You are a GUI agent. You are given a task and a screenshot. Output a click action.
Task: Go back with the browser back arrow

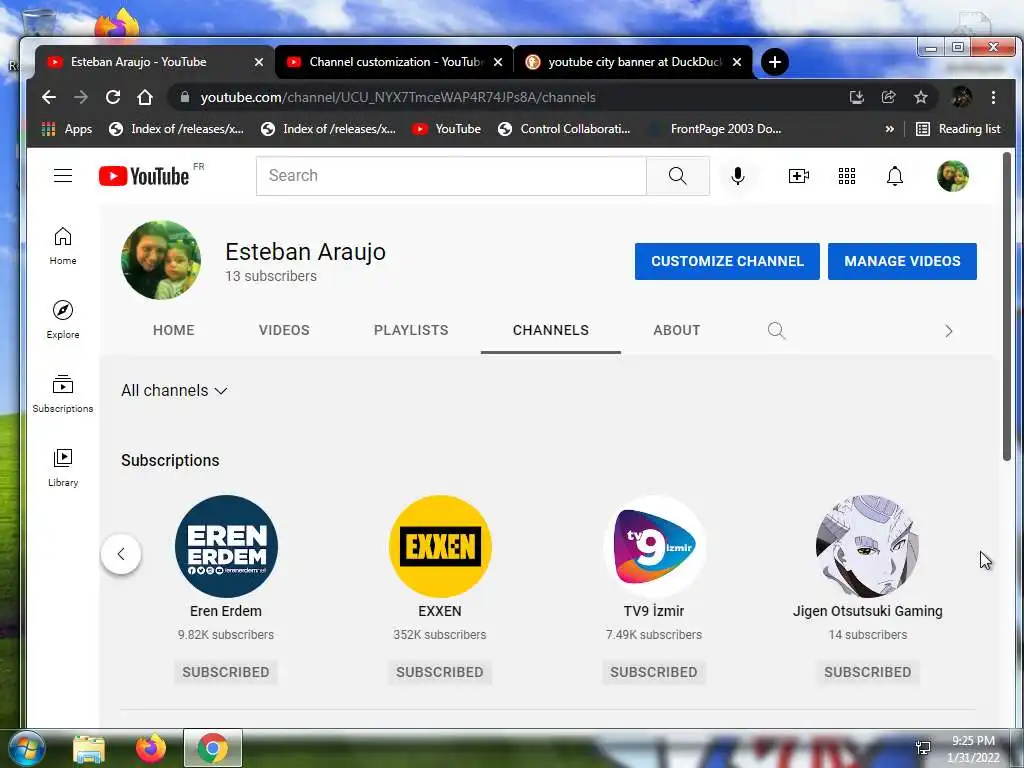(x=49, y=97)
